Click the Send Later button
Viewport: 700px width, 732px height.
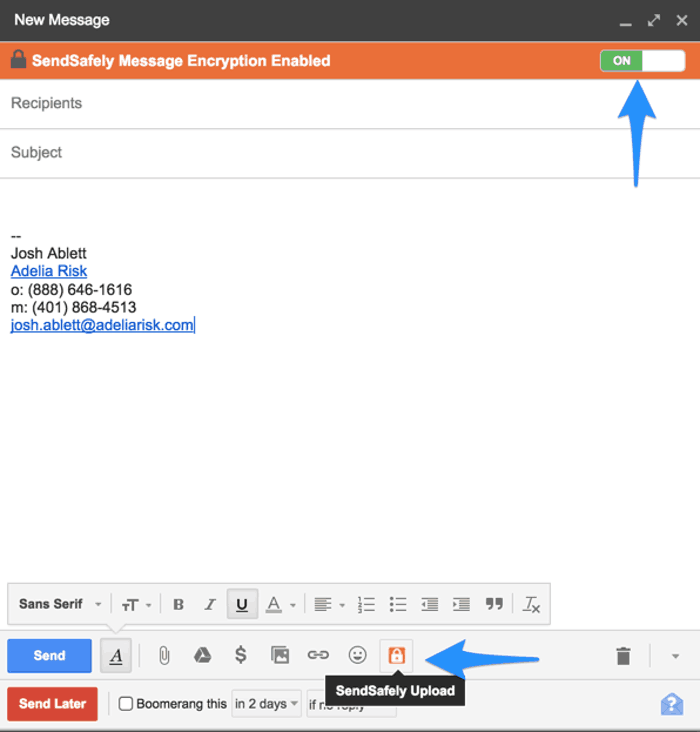[x=52, y=704]
